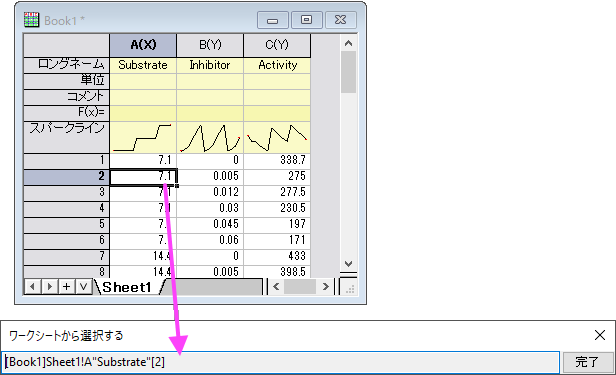Click Inhibitor cell 0.005 in row 2
616x375 pixels.
pos(210,176)
